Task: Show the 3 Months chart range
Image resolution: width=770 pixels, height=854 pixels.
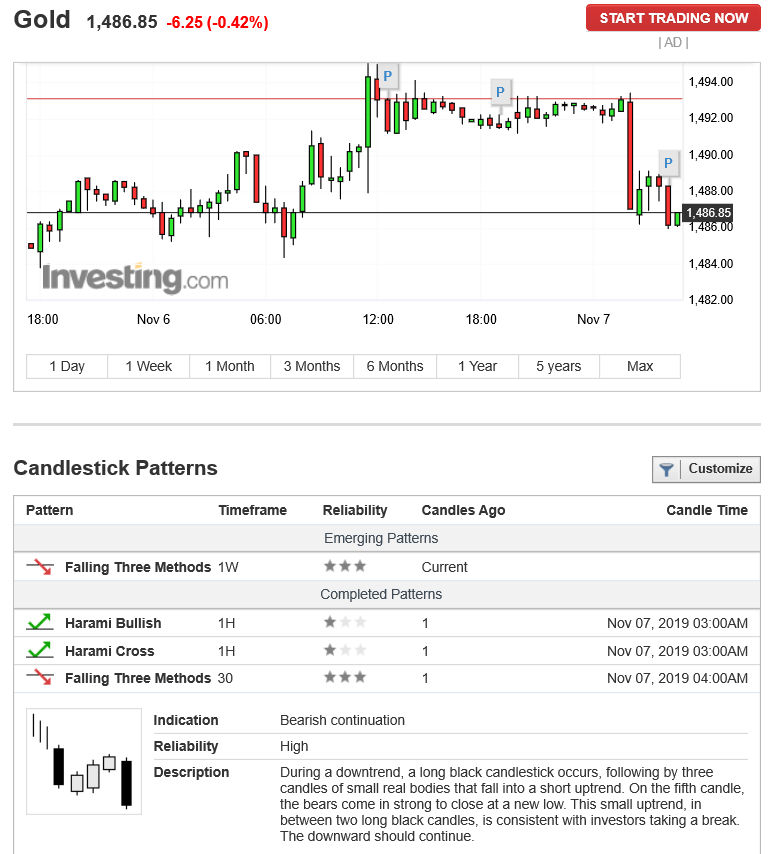Action: [312, 366]
